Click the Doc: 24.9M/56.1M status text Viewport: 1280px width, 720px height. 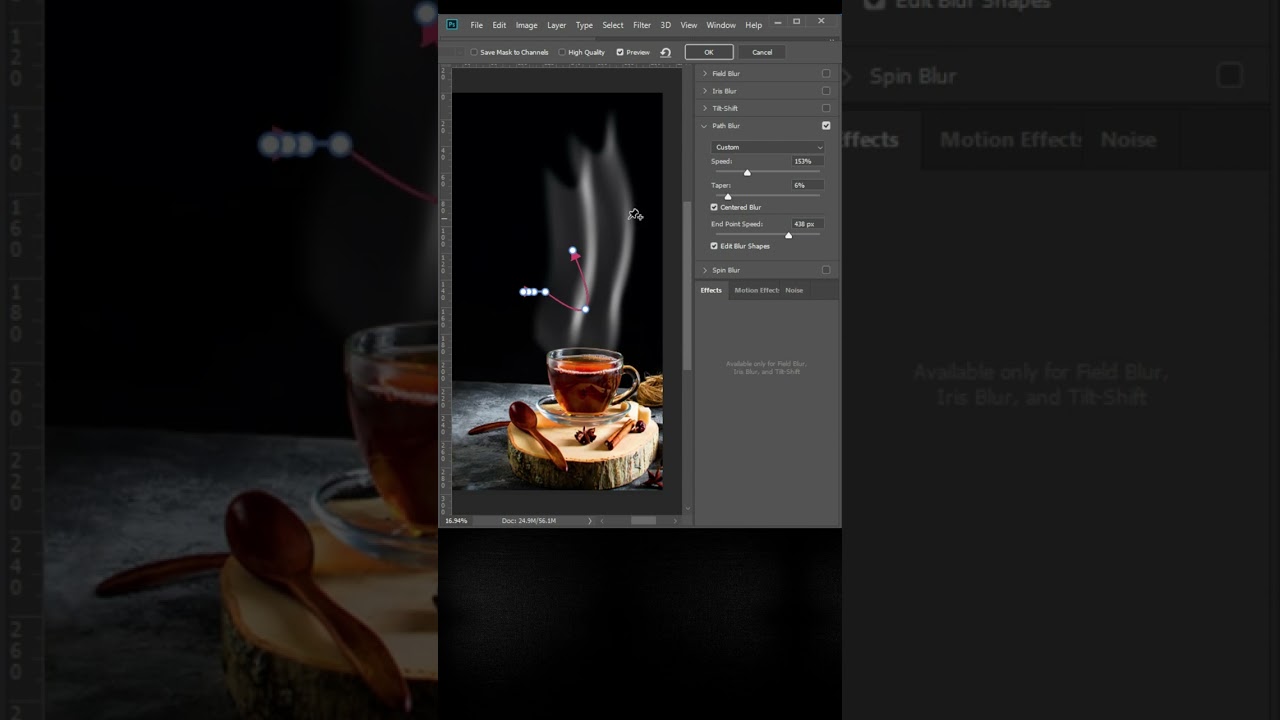click(529, 521)
